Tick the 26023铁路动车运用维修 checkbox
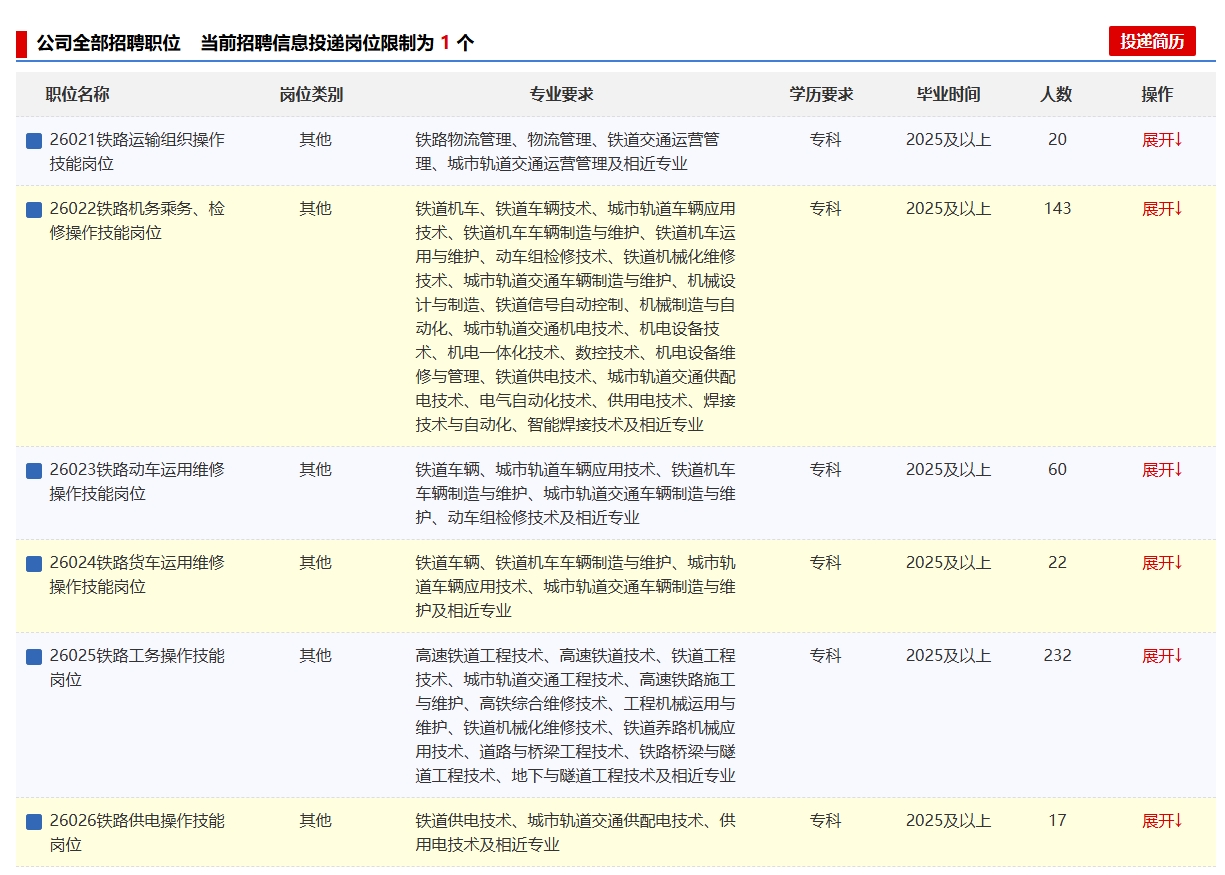 [34, 471]
